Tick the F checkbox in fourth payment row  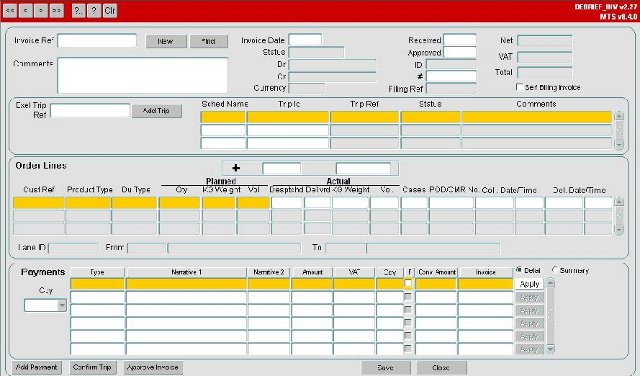coord(408,323)
